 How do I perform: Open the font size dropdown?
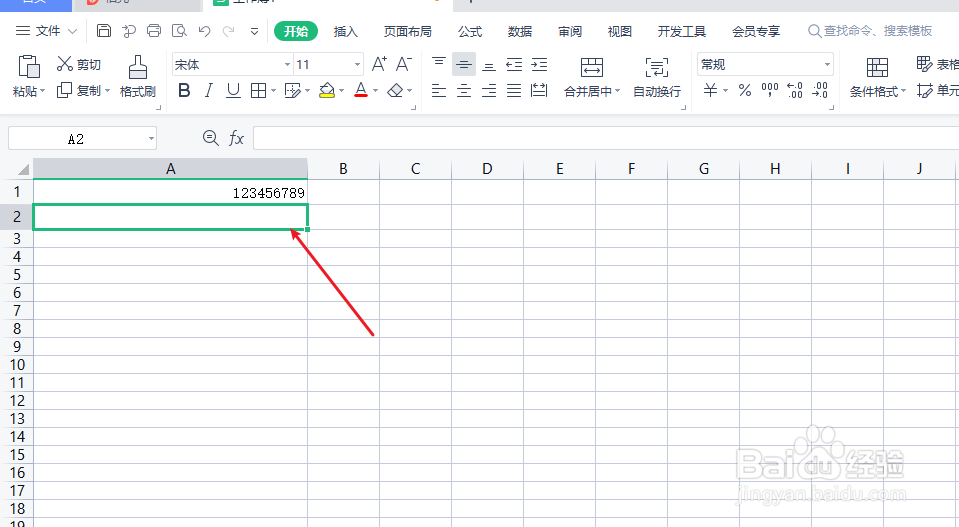tap(357, 64)
